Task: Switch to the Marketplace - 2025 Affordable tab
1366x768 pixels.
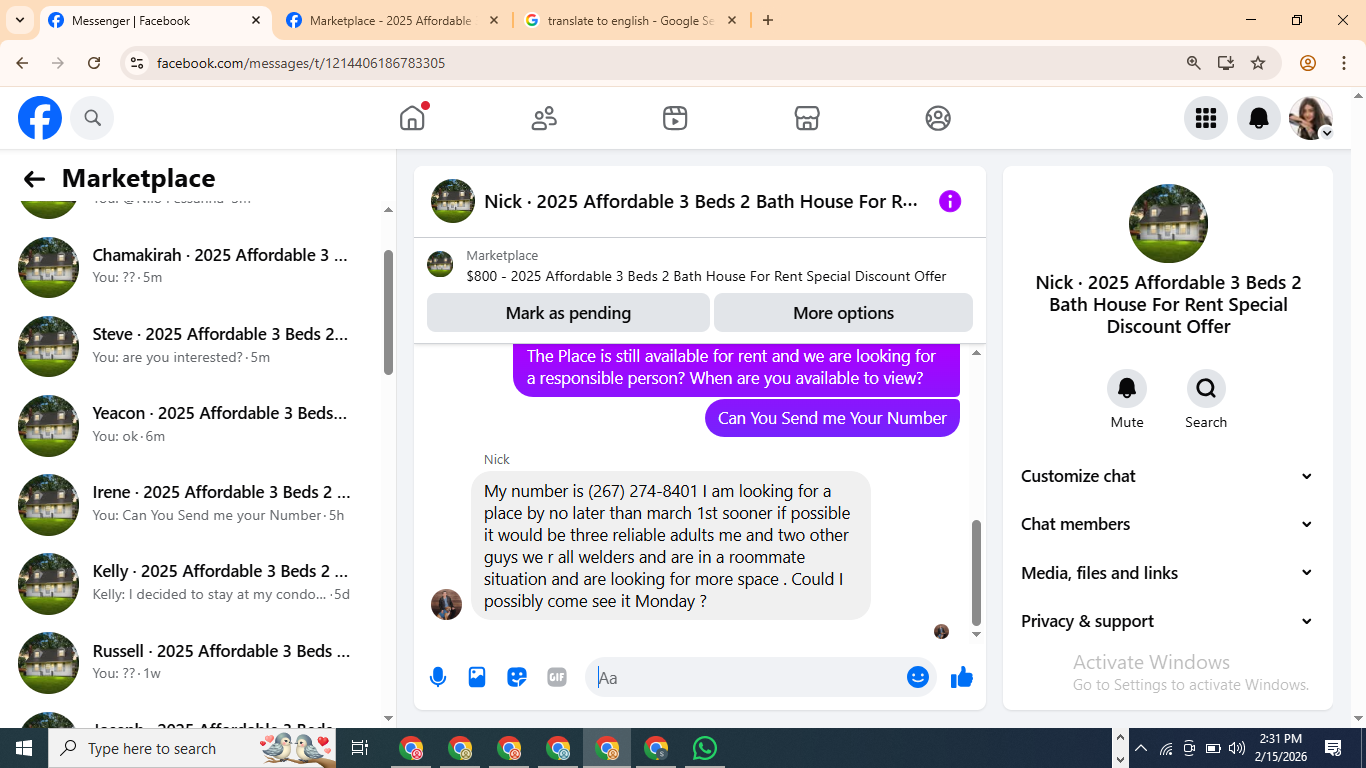Action: (x=391, y=20)
